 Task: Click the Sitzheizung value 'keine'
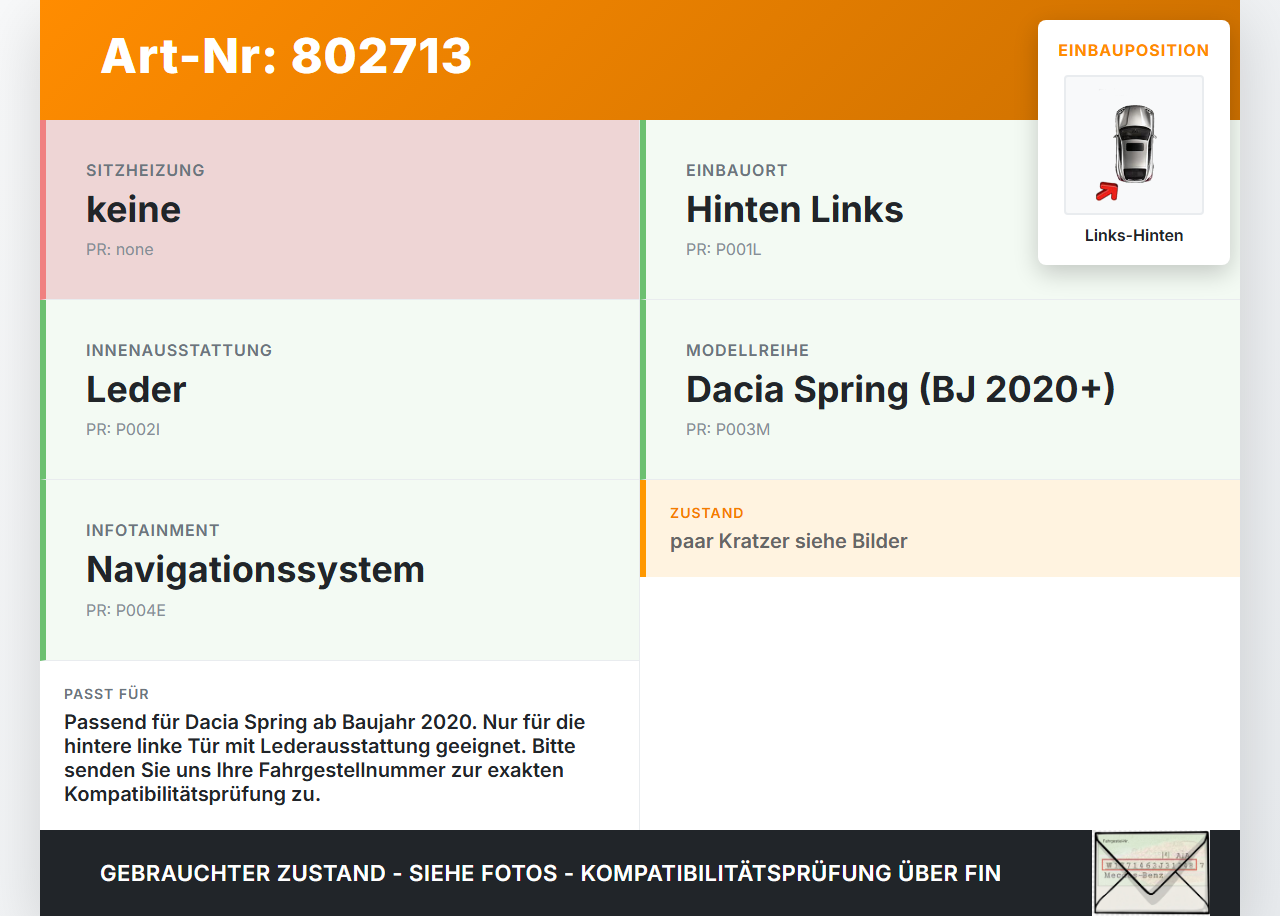[134, 209]
